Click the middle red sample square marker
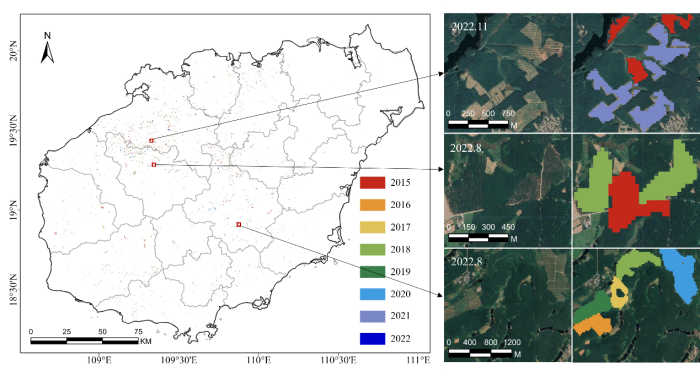The width and height of the screenshot is (700, 372). (154, 165)
